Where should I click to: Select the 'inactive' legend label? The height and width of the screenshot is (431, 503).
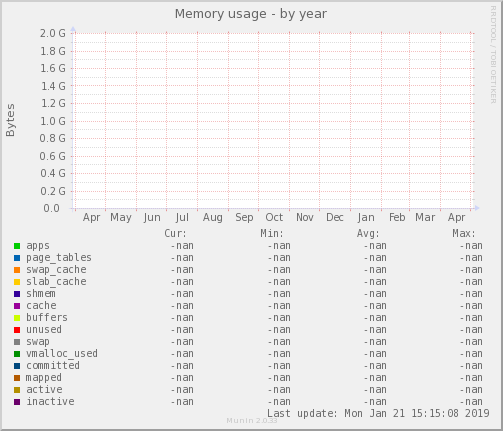(51, 402)
